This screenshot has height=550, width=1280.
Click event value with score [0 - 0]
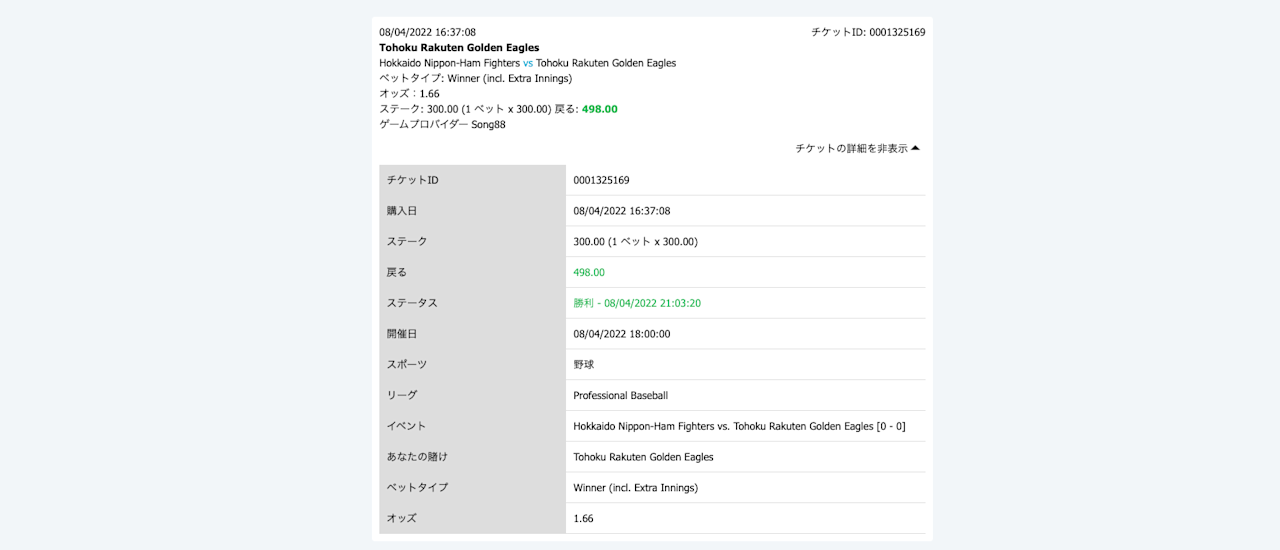pos(739,426)
